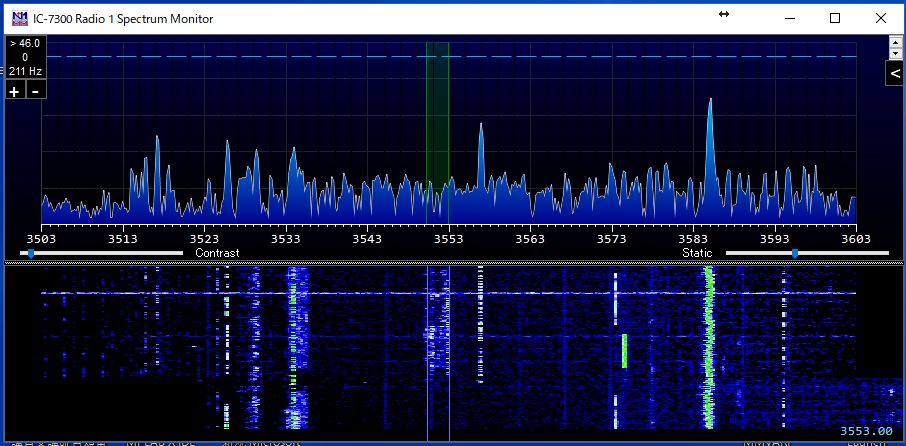Expand the side panel with the < button
The width and height of the screenshot is (906, 446).
pyautogui.click(x=895, y=74)
